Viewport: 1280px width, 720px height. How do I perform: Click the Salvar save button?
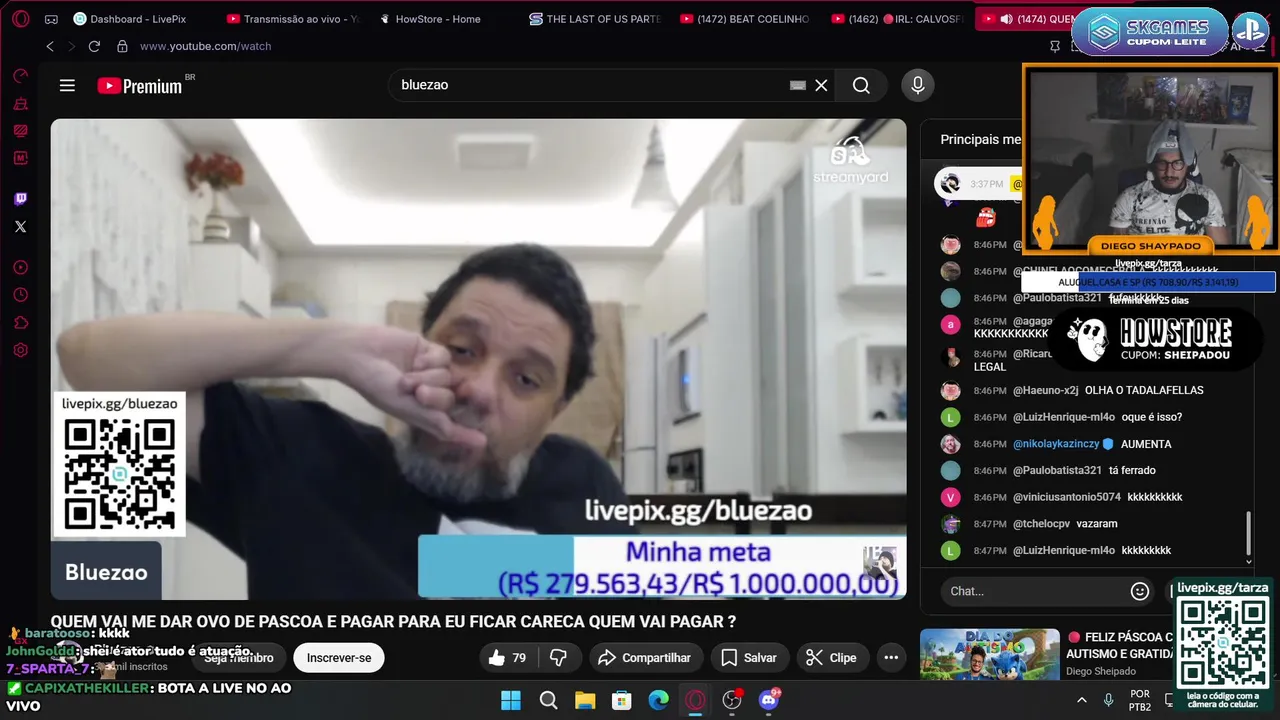point(749,658)
